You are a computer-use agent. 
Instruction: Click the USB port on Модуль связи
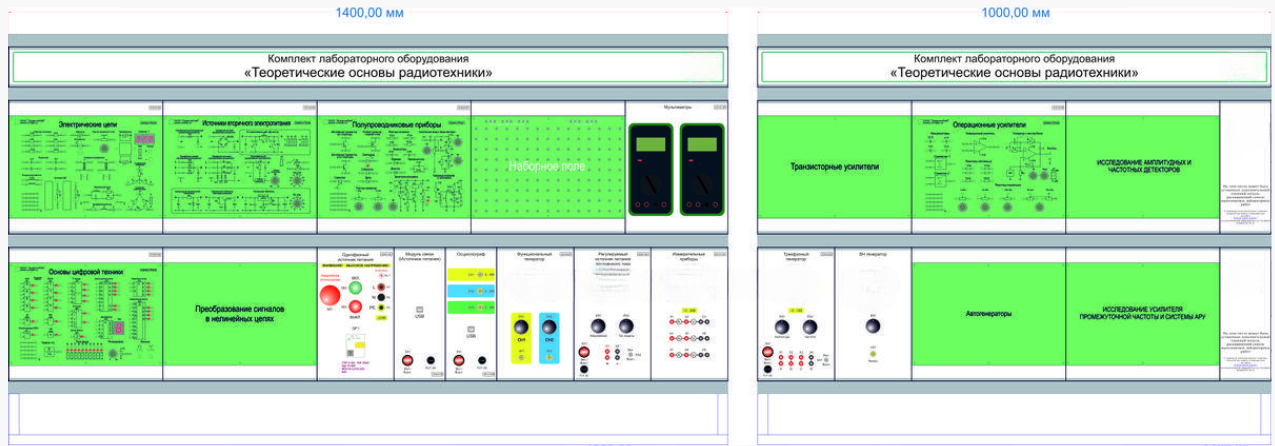pos(420,309)
